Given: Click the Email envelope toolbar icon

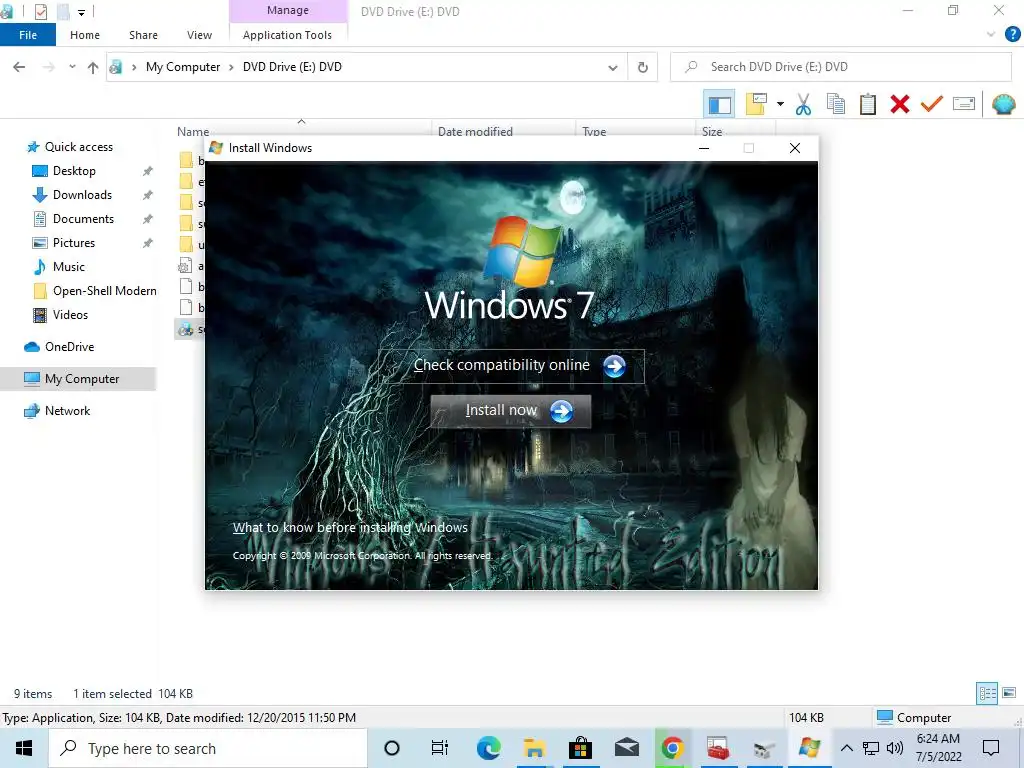Looking at the screenshot, I should pyautogui.click(x=964, y=104).
